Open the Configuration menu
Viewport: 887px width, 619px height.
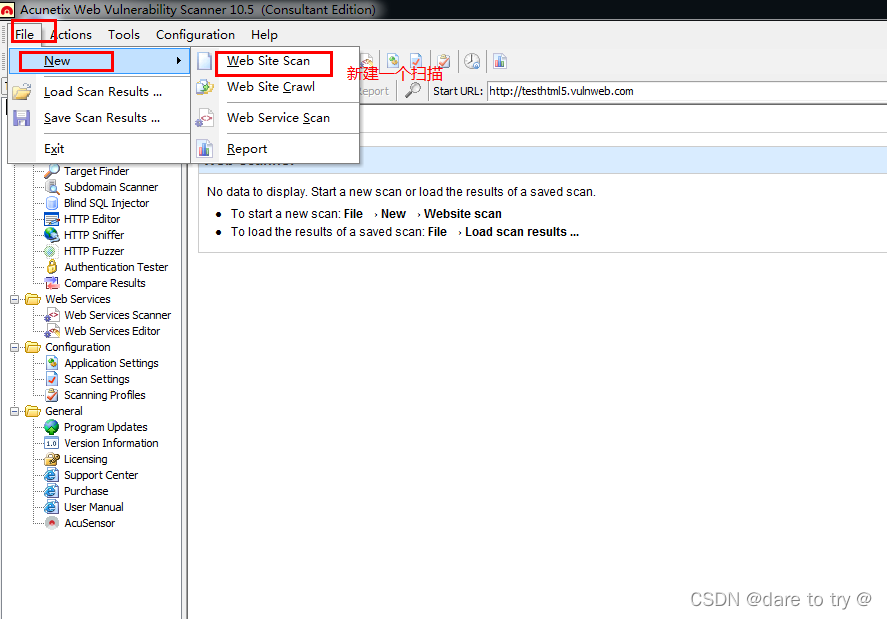195,35
